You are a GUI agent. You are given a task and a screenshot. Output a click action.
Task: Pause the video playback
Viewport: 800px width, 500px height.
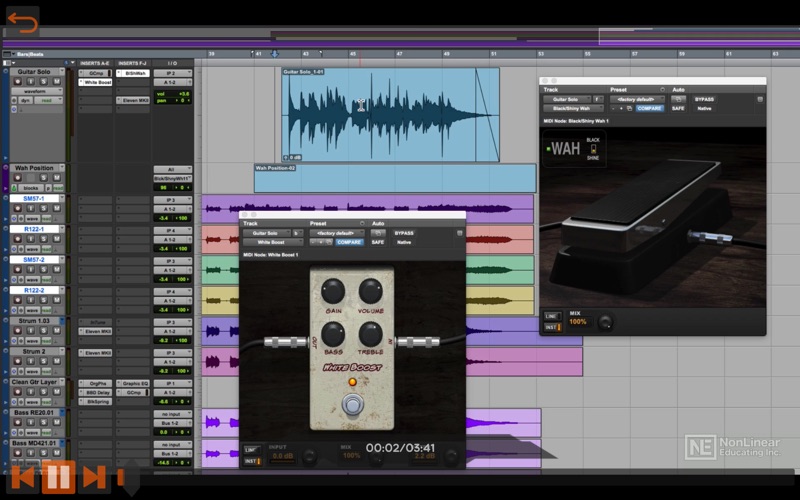(x=58, y=477)
